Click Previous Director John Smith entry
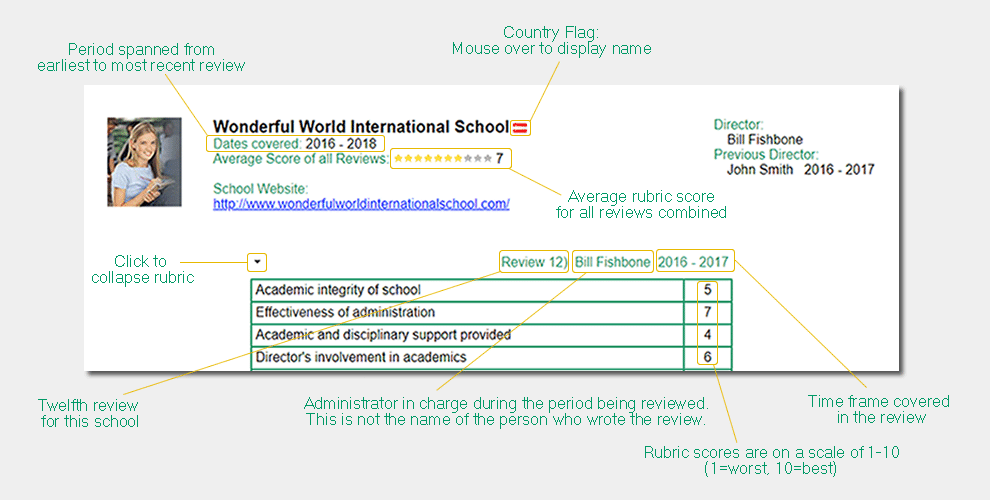Viewport: 990px width, 500px height. point(760,170)
